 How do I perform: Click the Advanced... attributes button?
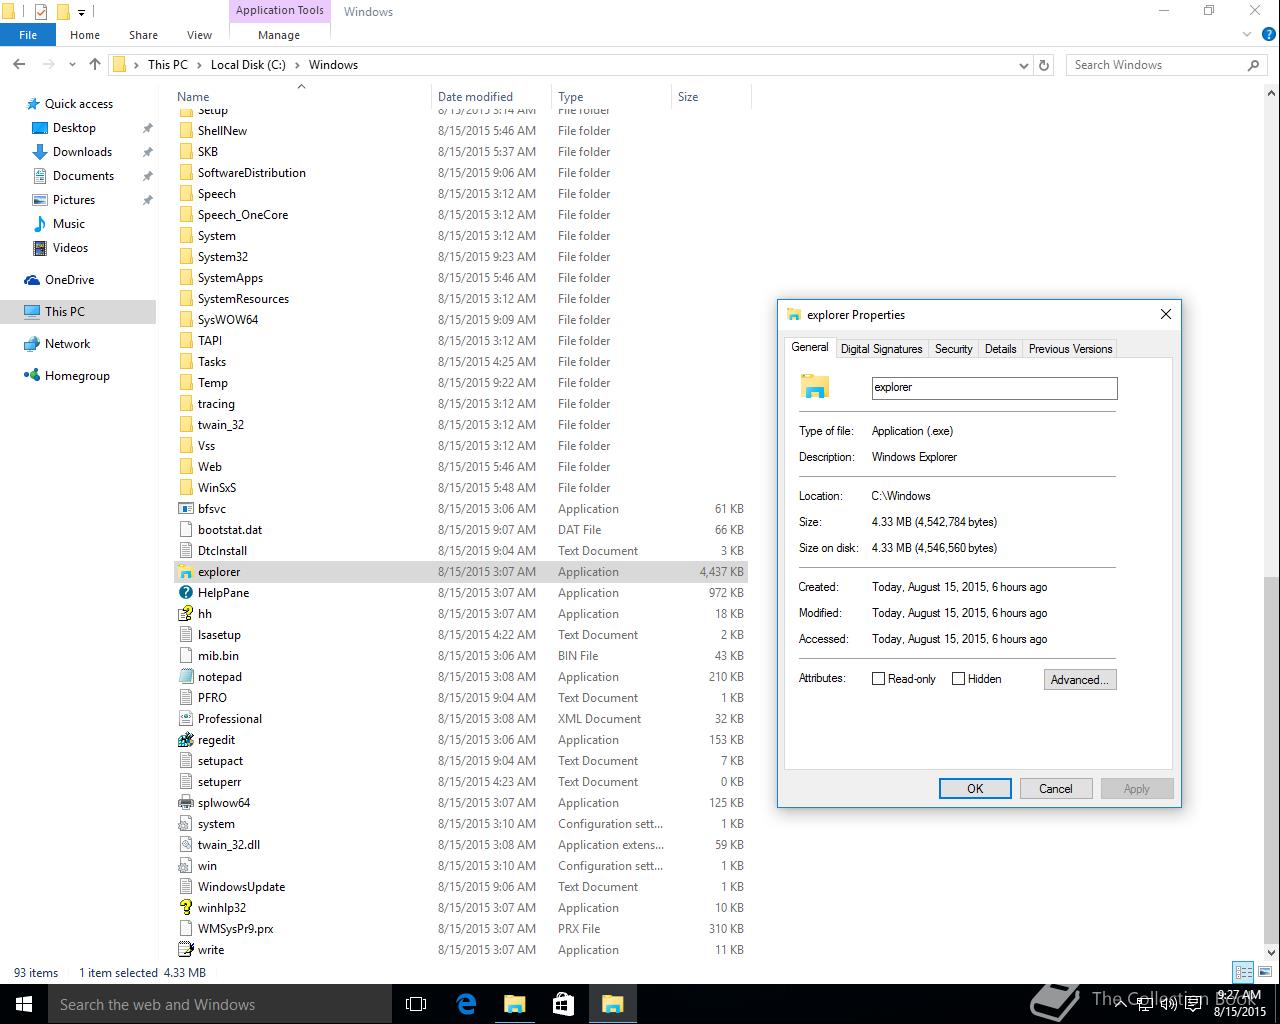pyautogui.click(x=1079, y=680)
